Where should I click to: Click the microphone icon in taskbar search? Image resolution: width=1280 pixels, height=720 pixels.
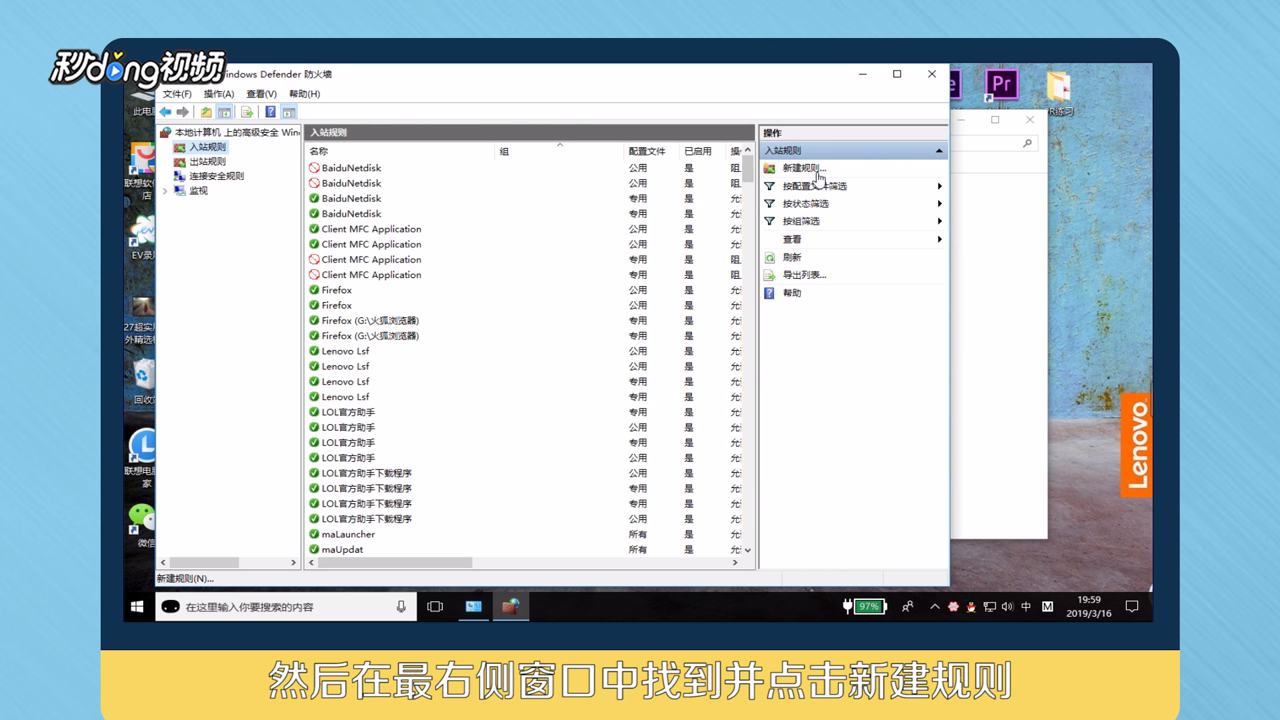[401, 606]
